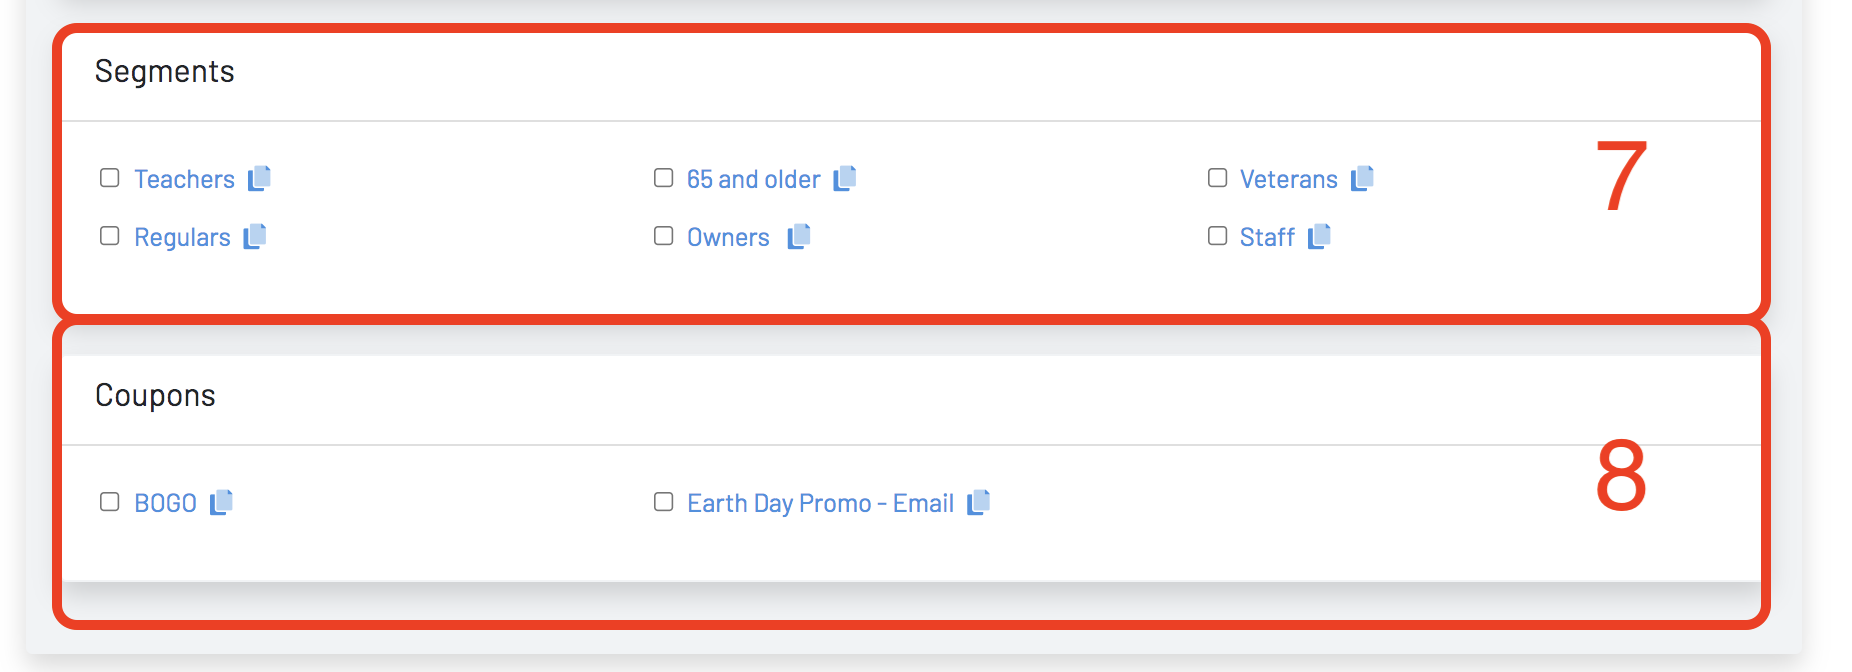Click copy icon next to BOGO

221,502
